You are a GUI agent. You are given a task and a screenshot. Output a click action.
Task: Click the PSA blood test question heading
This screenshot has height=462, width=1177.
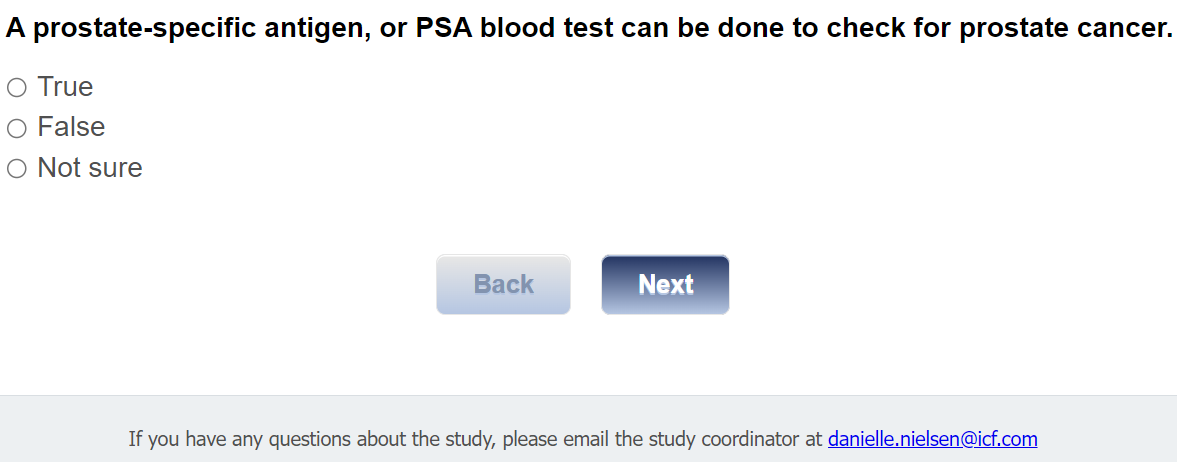click(x=588, y=29)
